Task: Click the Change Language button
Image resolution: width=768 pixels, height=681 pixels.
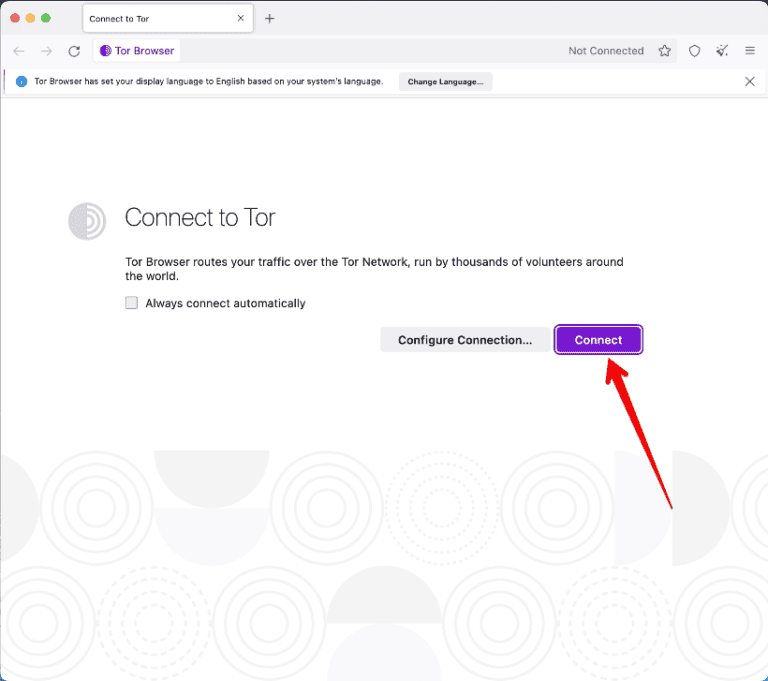Action: point(445,81)
